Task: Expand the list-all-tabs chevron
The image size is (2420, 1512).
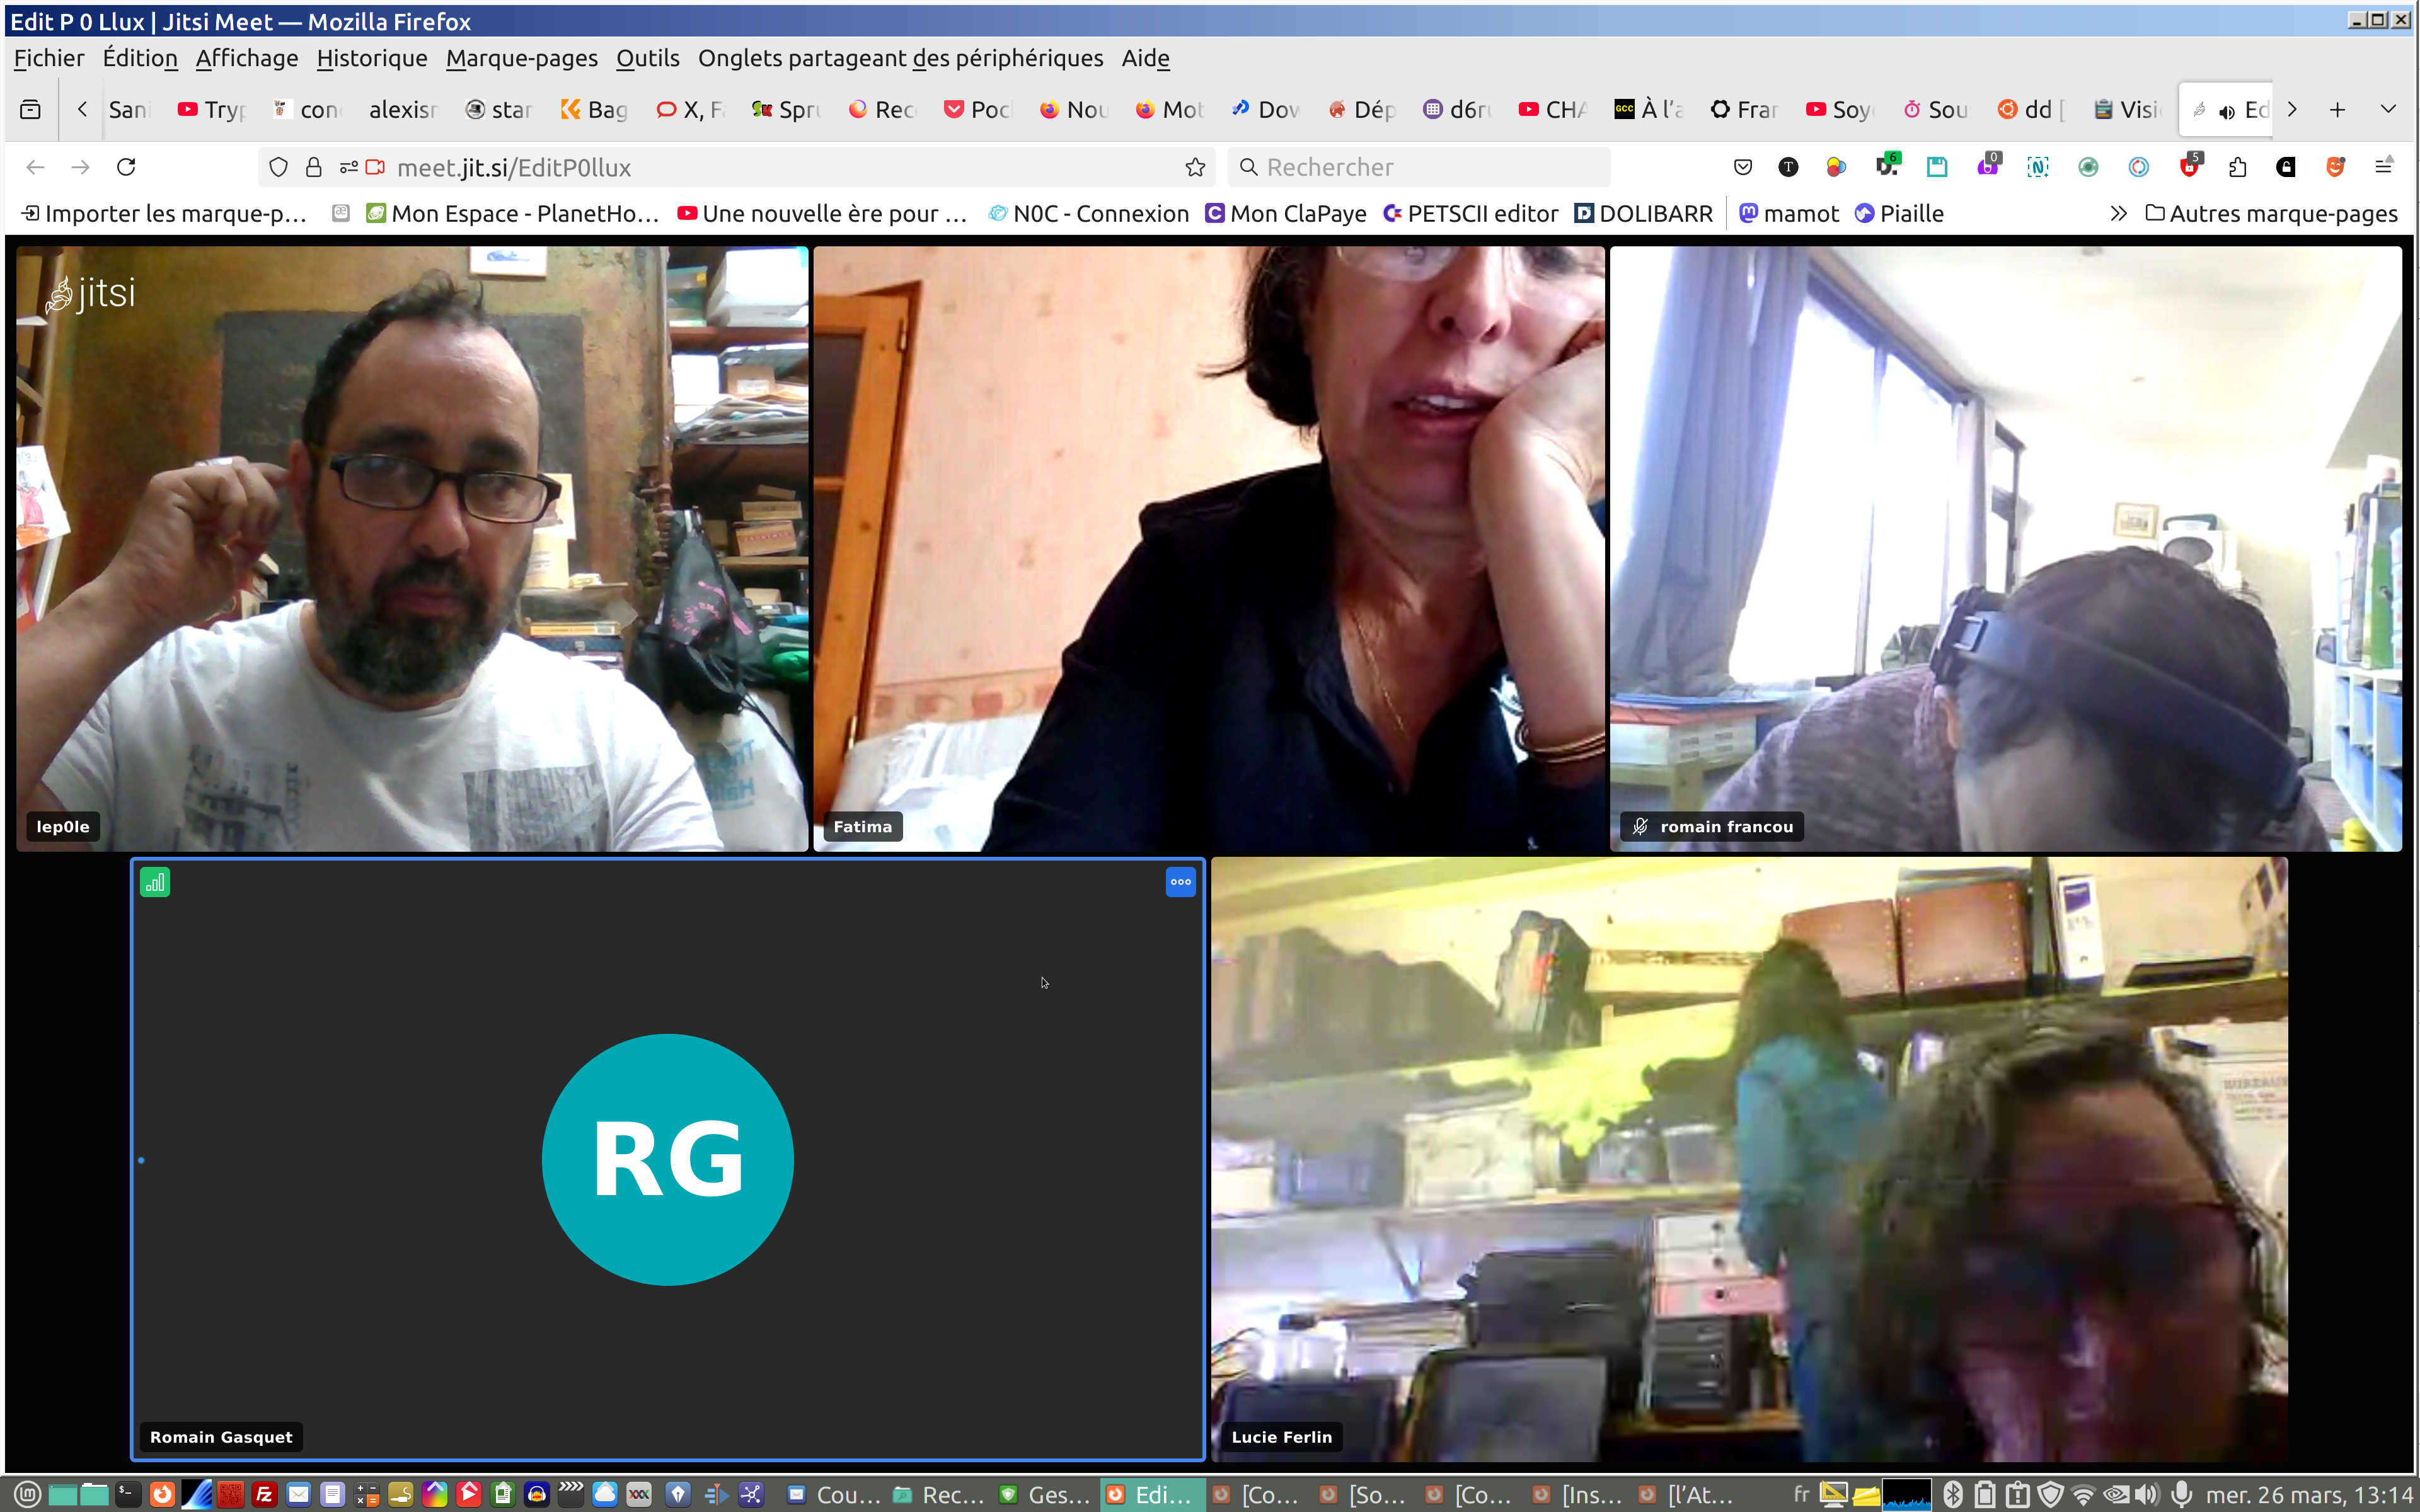Action: (x=2388, y=109)
